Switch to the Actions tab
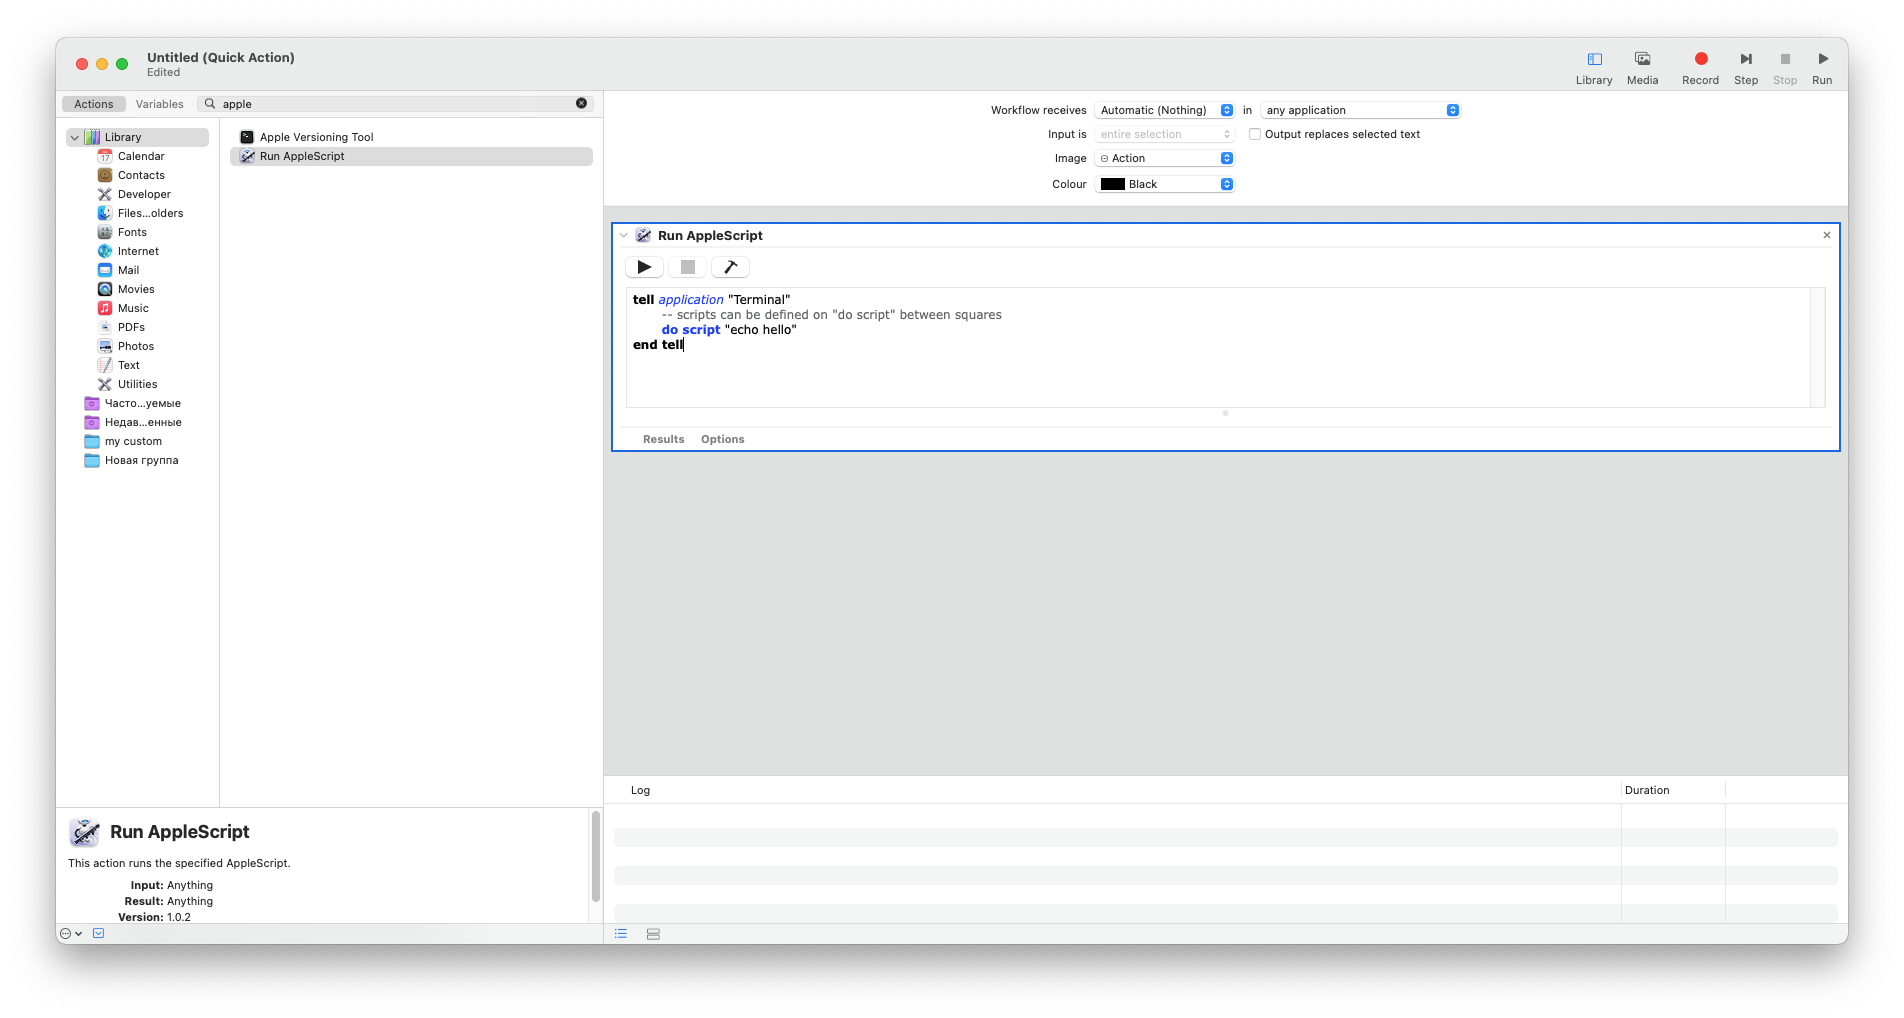This screenshot has height=1018, width=1904. (x=93, y=104)
